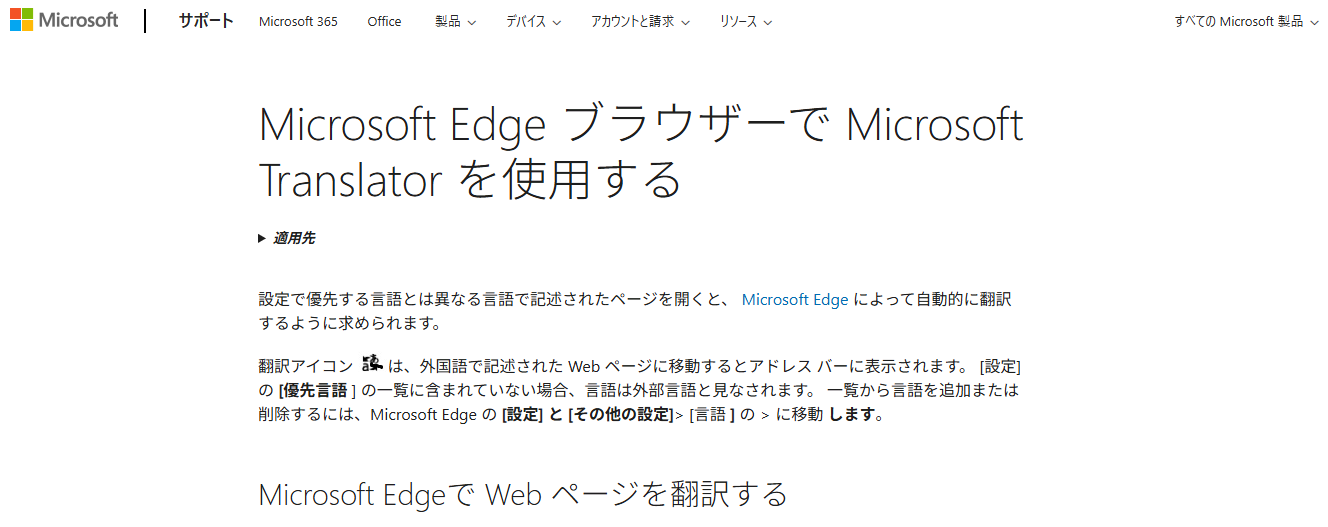Screen dimensions: 1328x527
Task: Select Office in the top navigation
Action: (384, 22)
